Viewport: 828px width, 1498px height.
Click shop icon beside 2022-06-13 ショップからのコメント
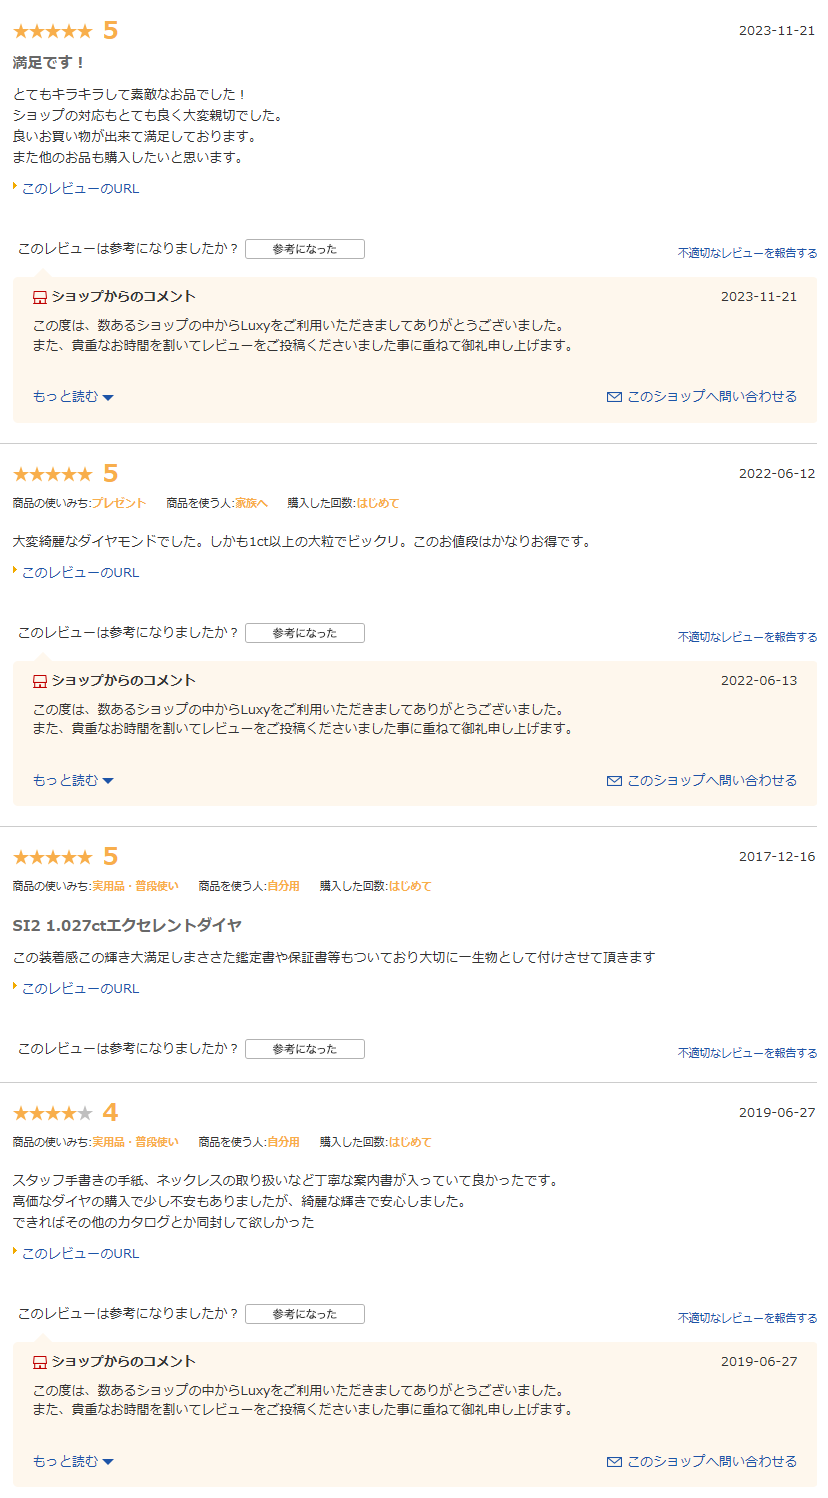coord(40,681)
